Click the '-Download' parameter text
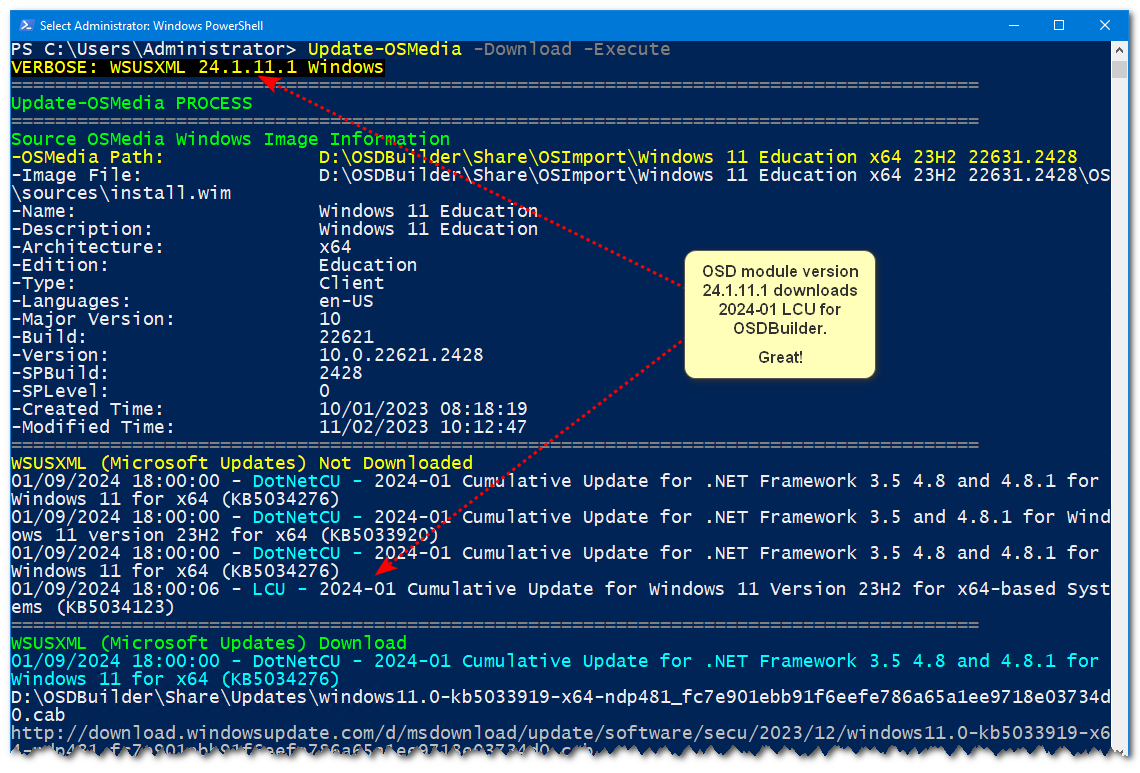Screen dimensions: 1140x773 tap(523, 49)
